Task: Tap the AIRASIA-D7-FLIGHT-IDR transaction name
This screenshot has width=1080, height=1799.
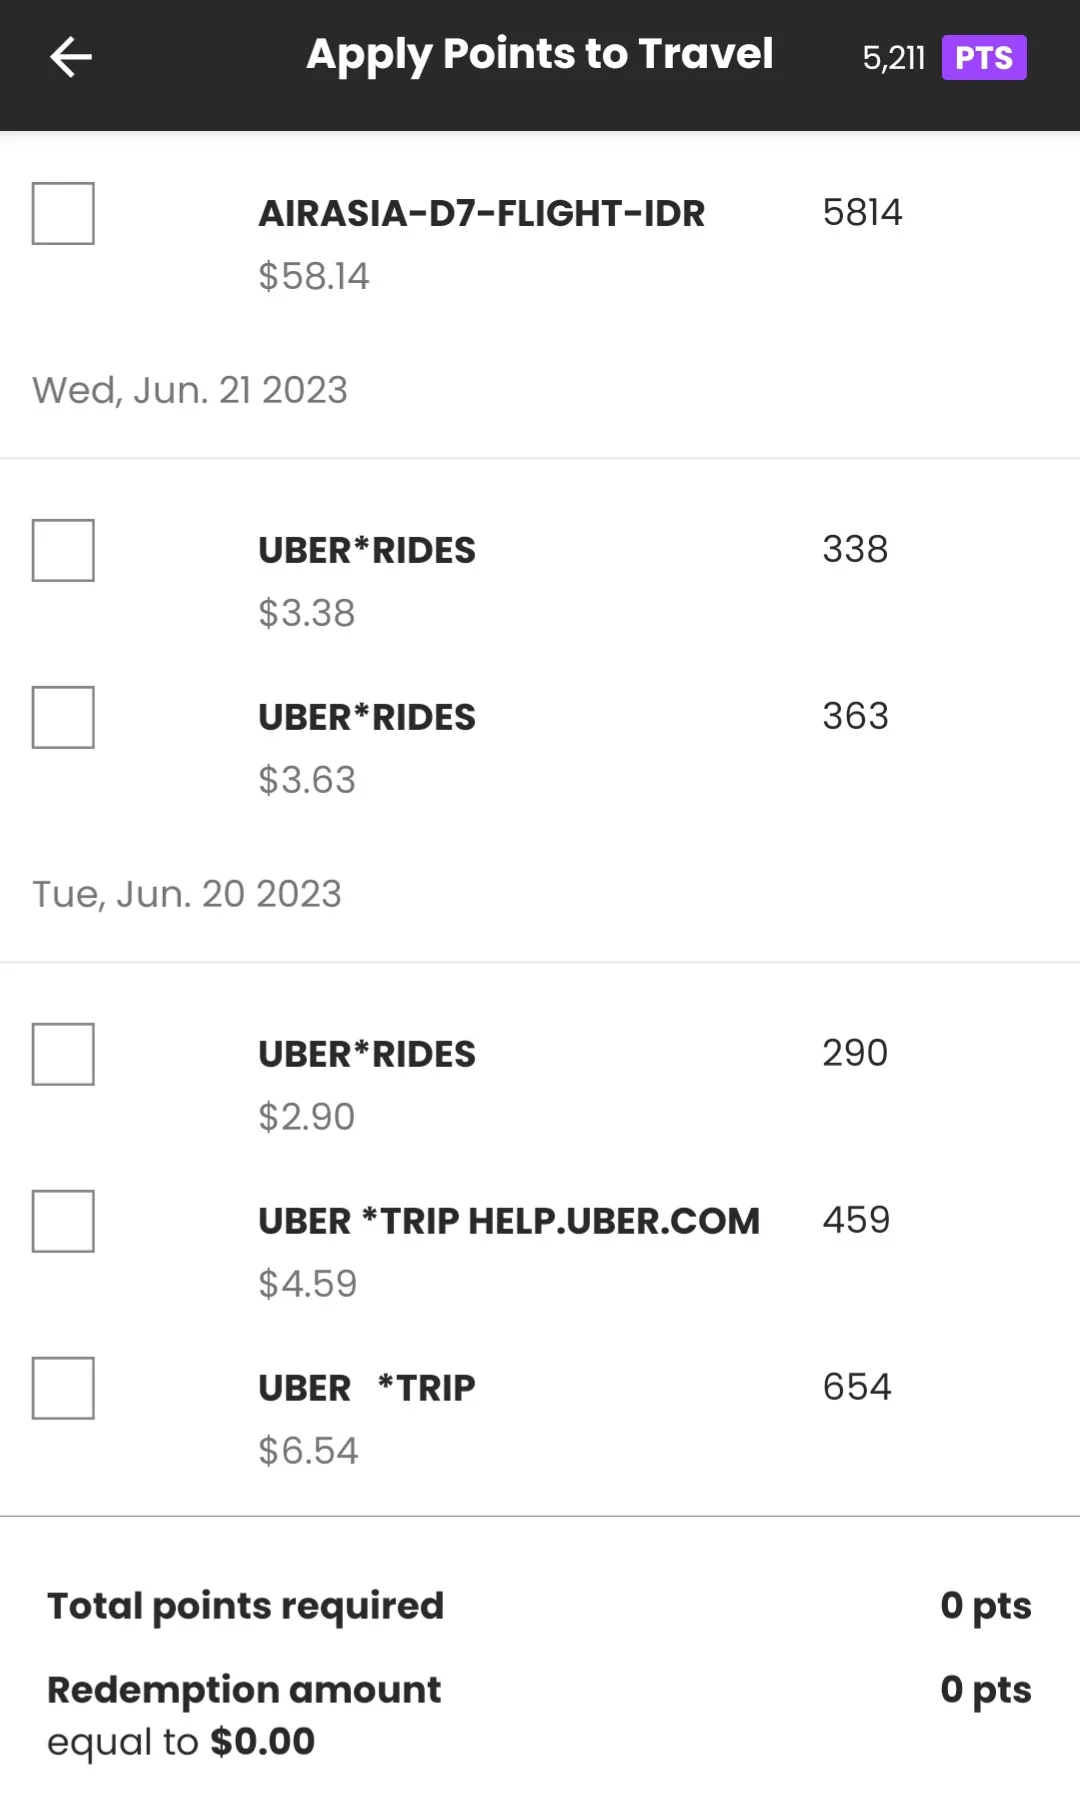Action: (x=481, y=213)
